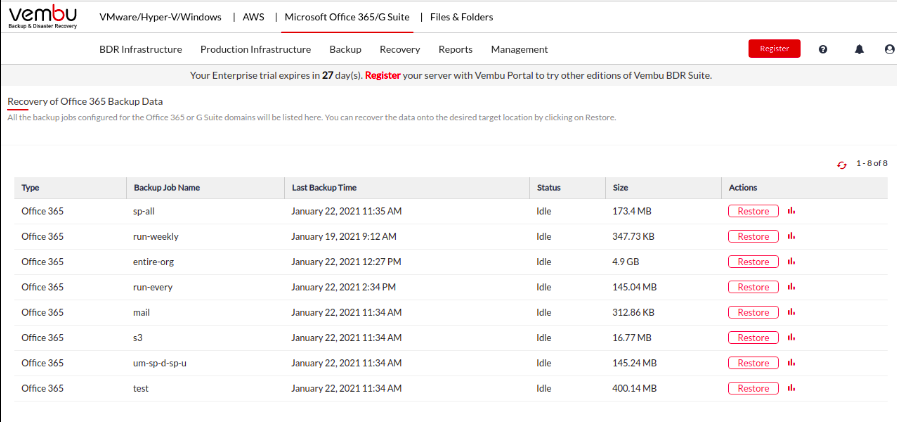This screenshot has width=897, height=422.
Task: Click the '1 - 8 of 8' pagination text
Action: [x=872, y=164]
